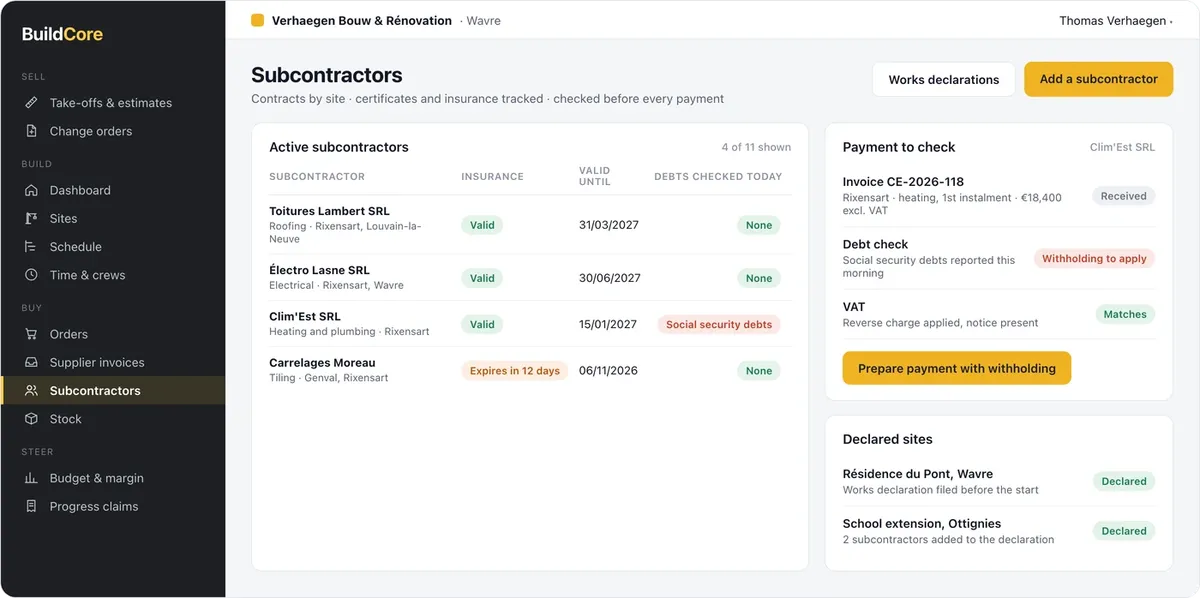Screen dimensions: 1200x598
Task: Click Prepare payment with withholding
Action: point(957,368)
